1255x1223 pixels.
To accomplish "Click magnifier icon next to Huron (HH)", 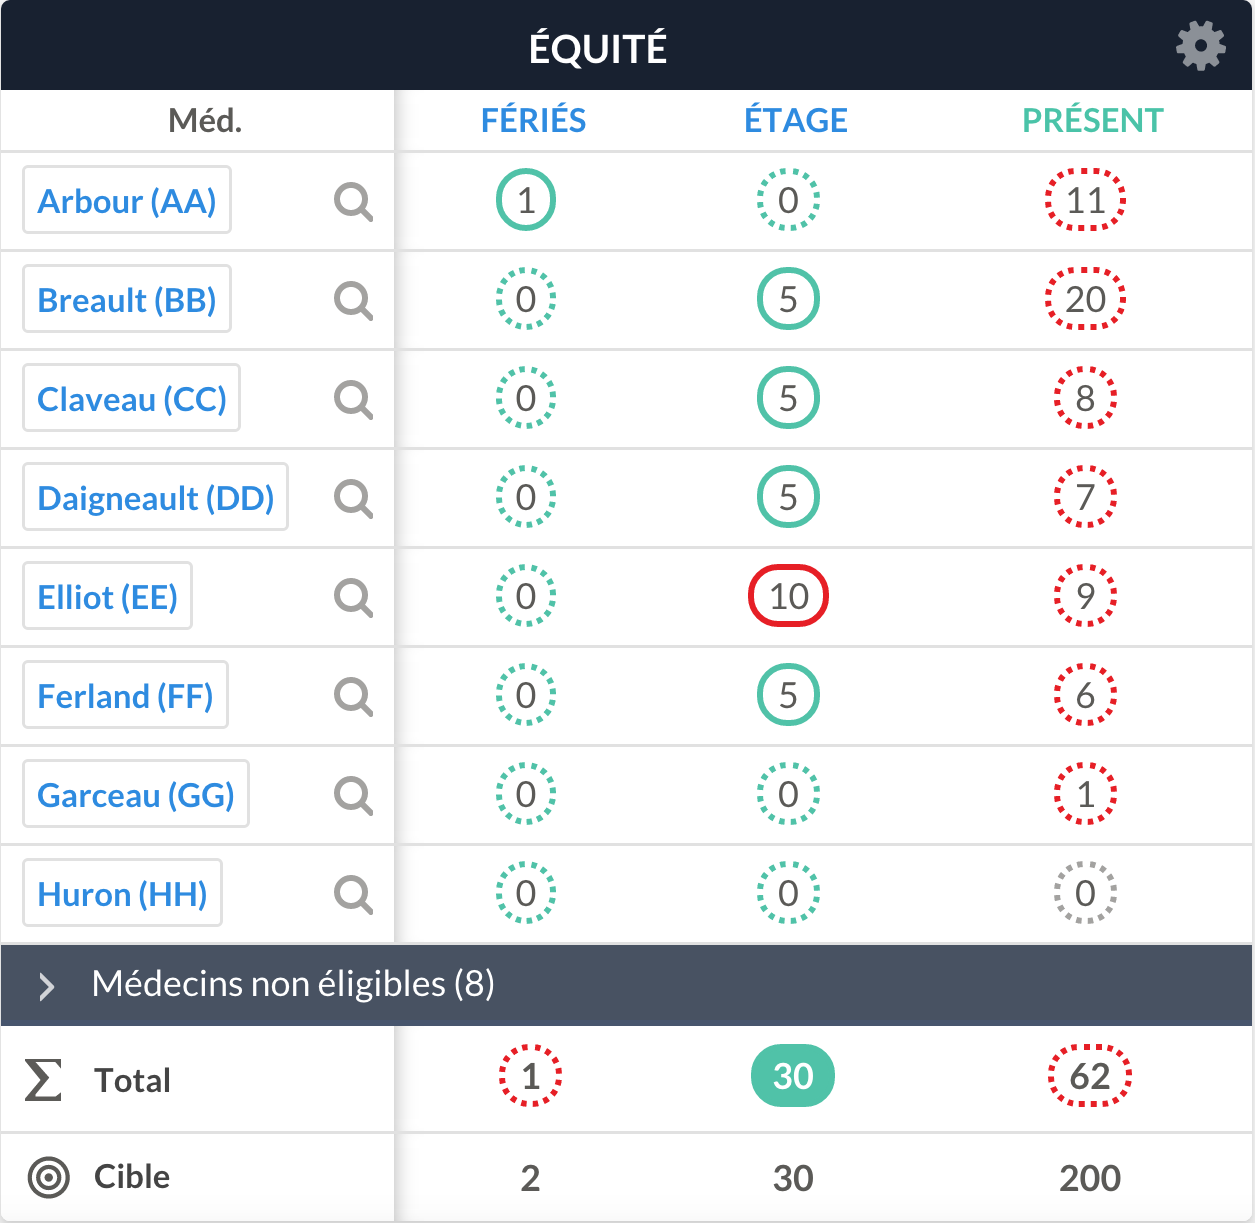I will click(353, 894).
